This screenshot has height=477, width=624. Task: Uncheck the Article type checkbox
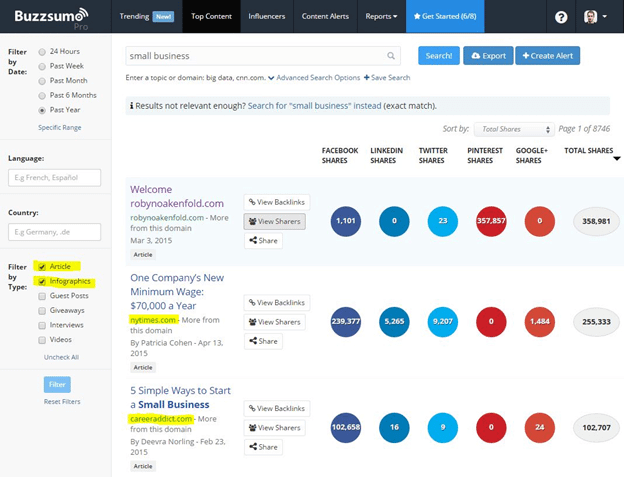click(x=42, y=267)
